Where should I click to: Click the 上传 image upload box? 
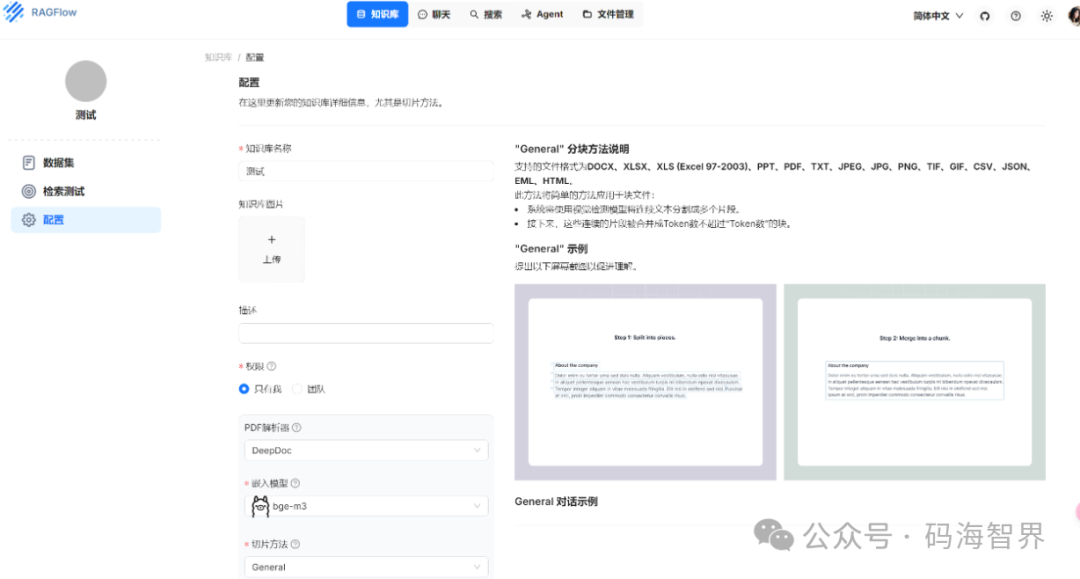coord(271,249)
